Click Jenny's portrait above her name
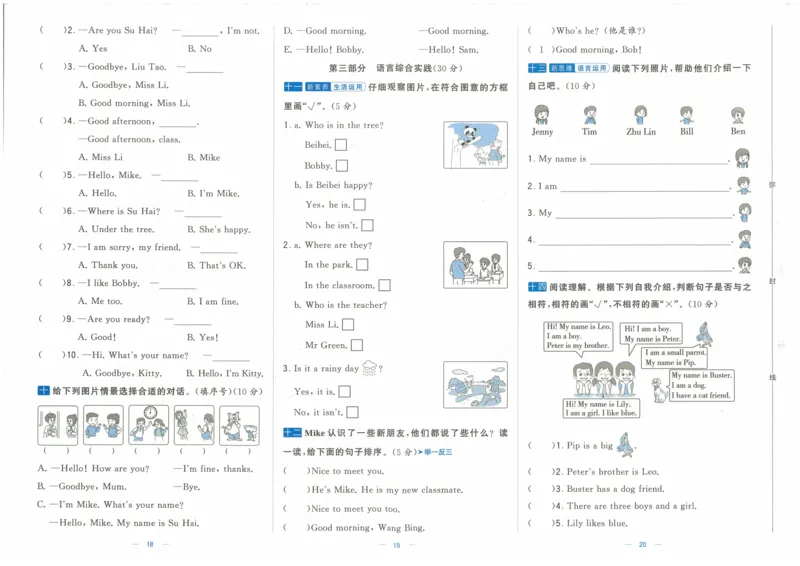 [x=541, y=114]
